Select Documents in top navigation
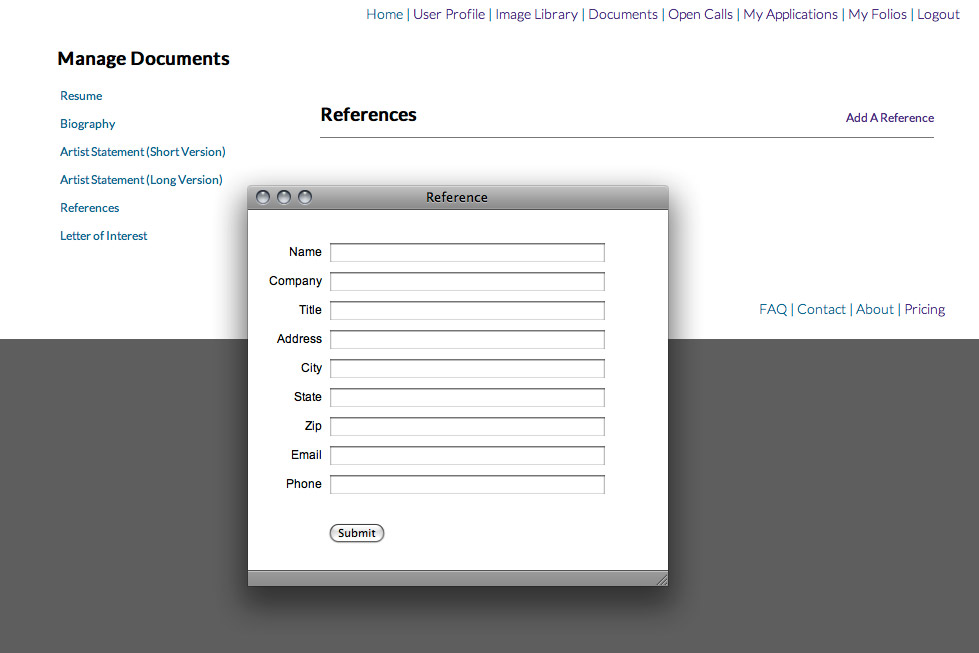 tap(622, 14)
